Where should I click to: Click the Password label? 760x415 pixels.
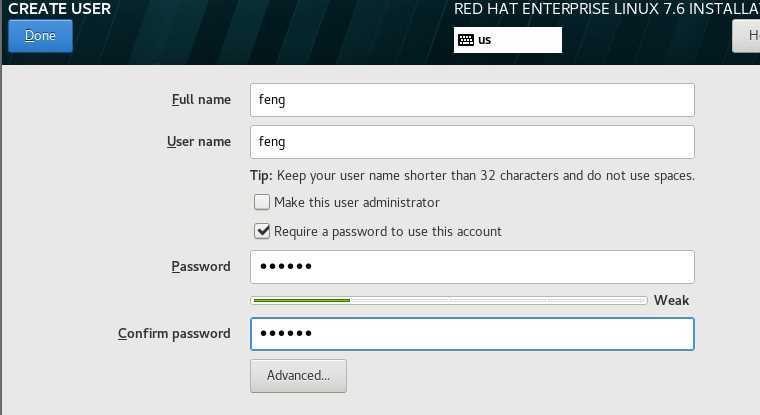(x=201, y=267)
